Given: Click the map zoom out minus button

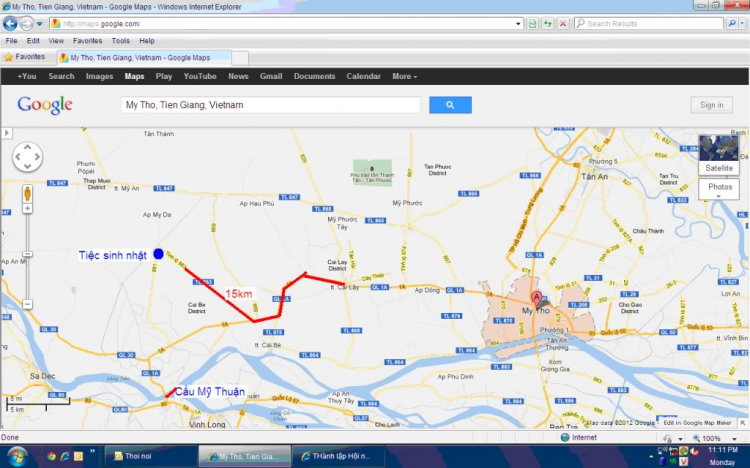Looking at the screenshot, I should [28, 304].
